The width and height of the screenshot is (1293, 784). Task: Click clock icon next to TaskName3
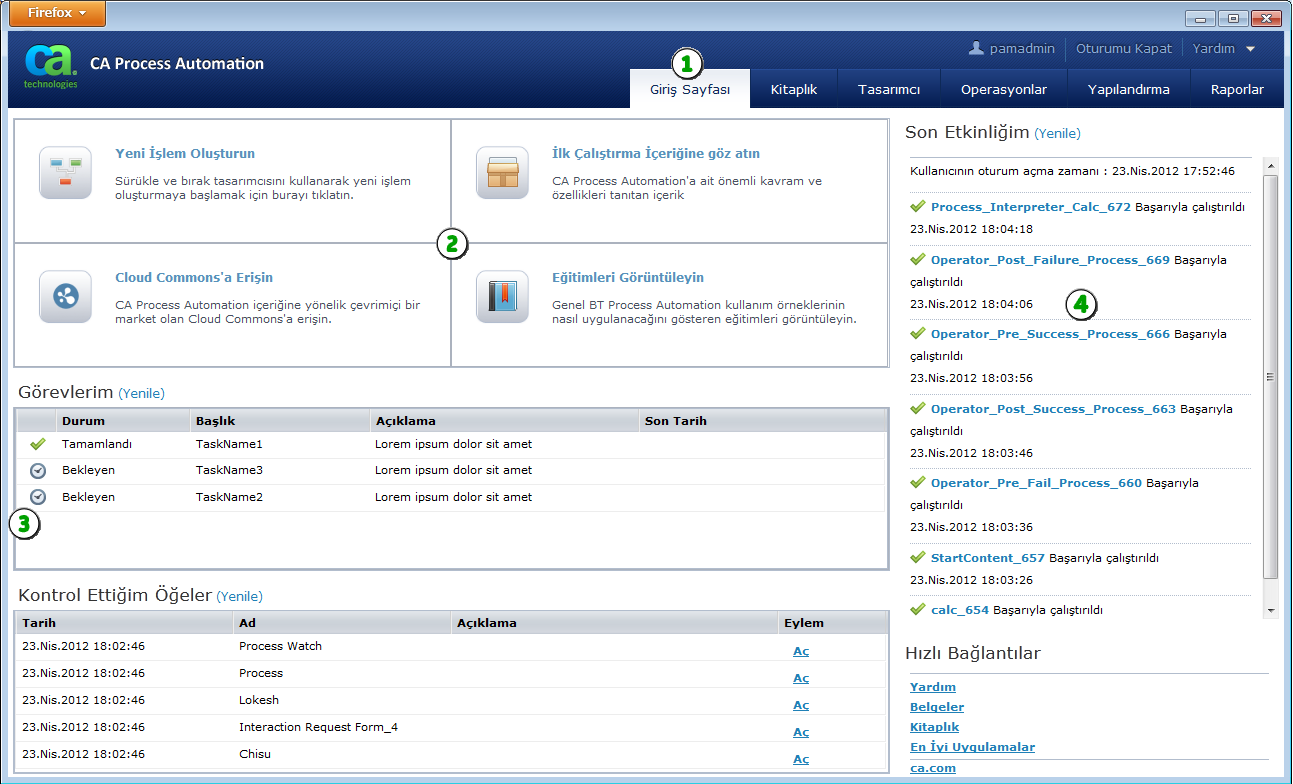(x=38, y=470)
